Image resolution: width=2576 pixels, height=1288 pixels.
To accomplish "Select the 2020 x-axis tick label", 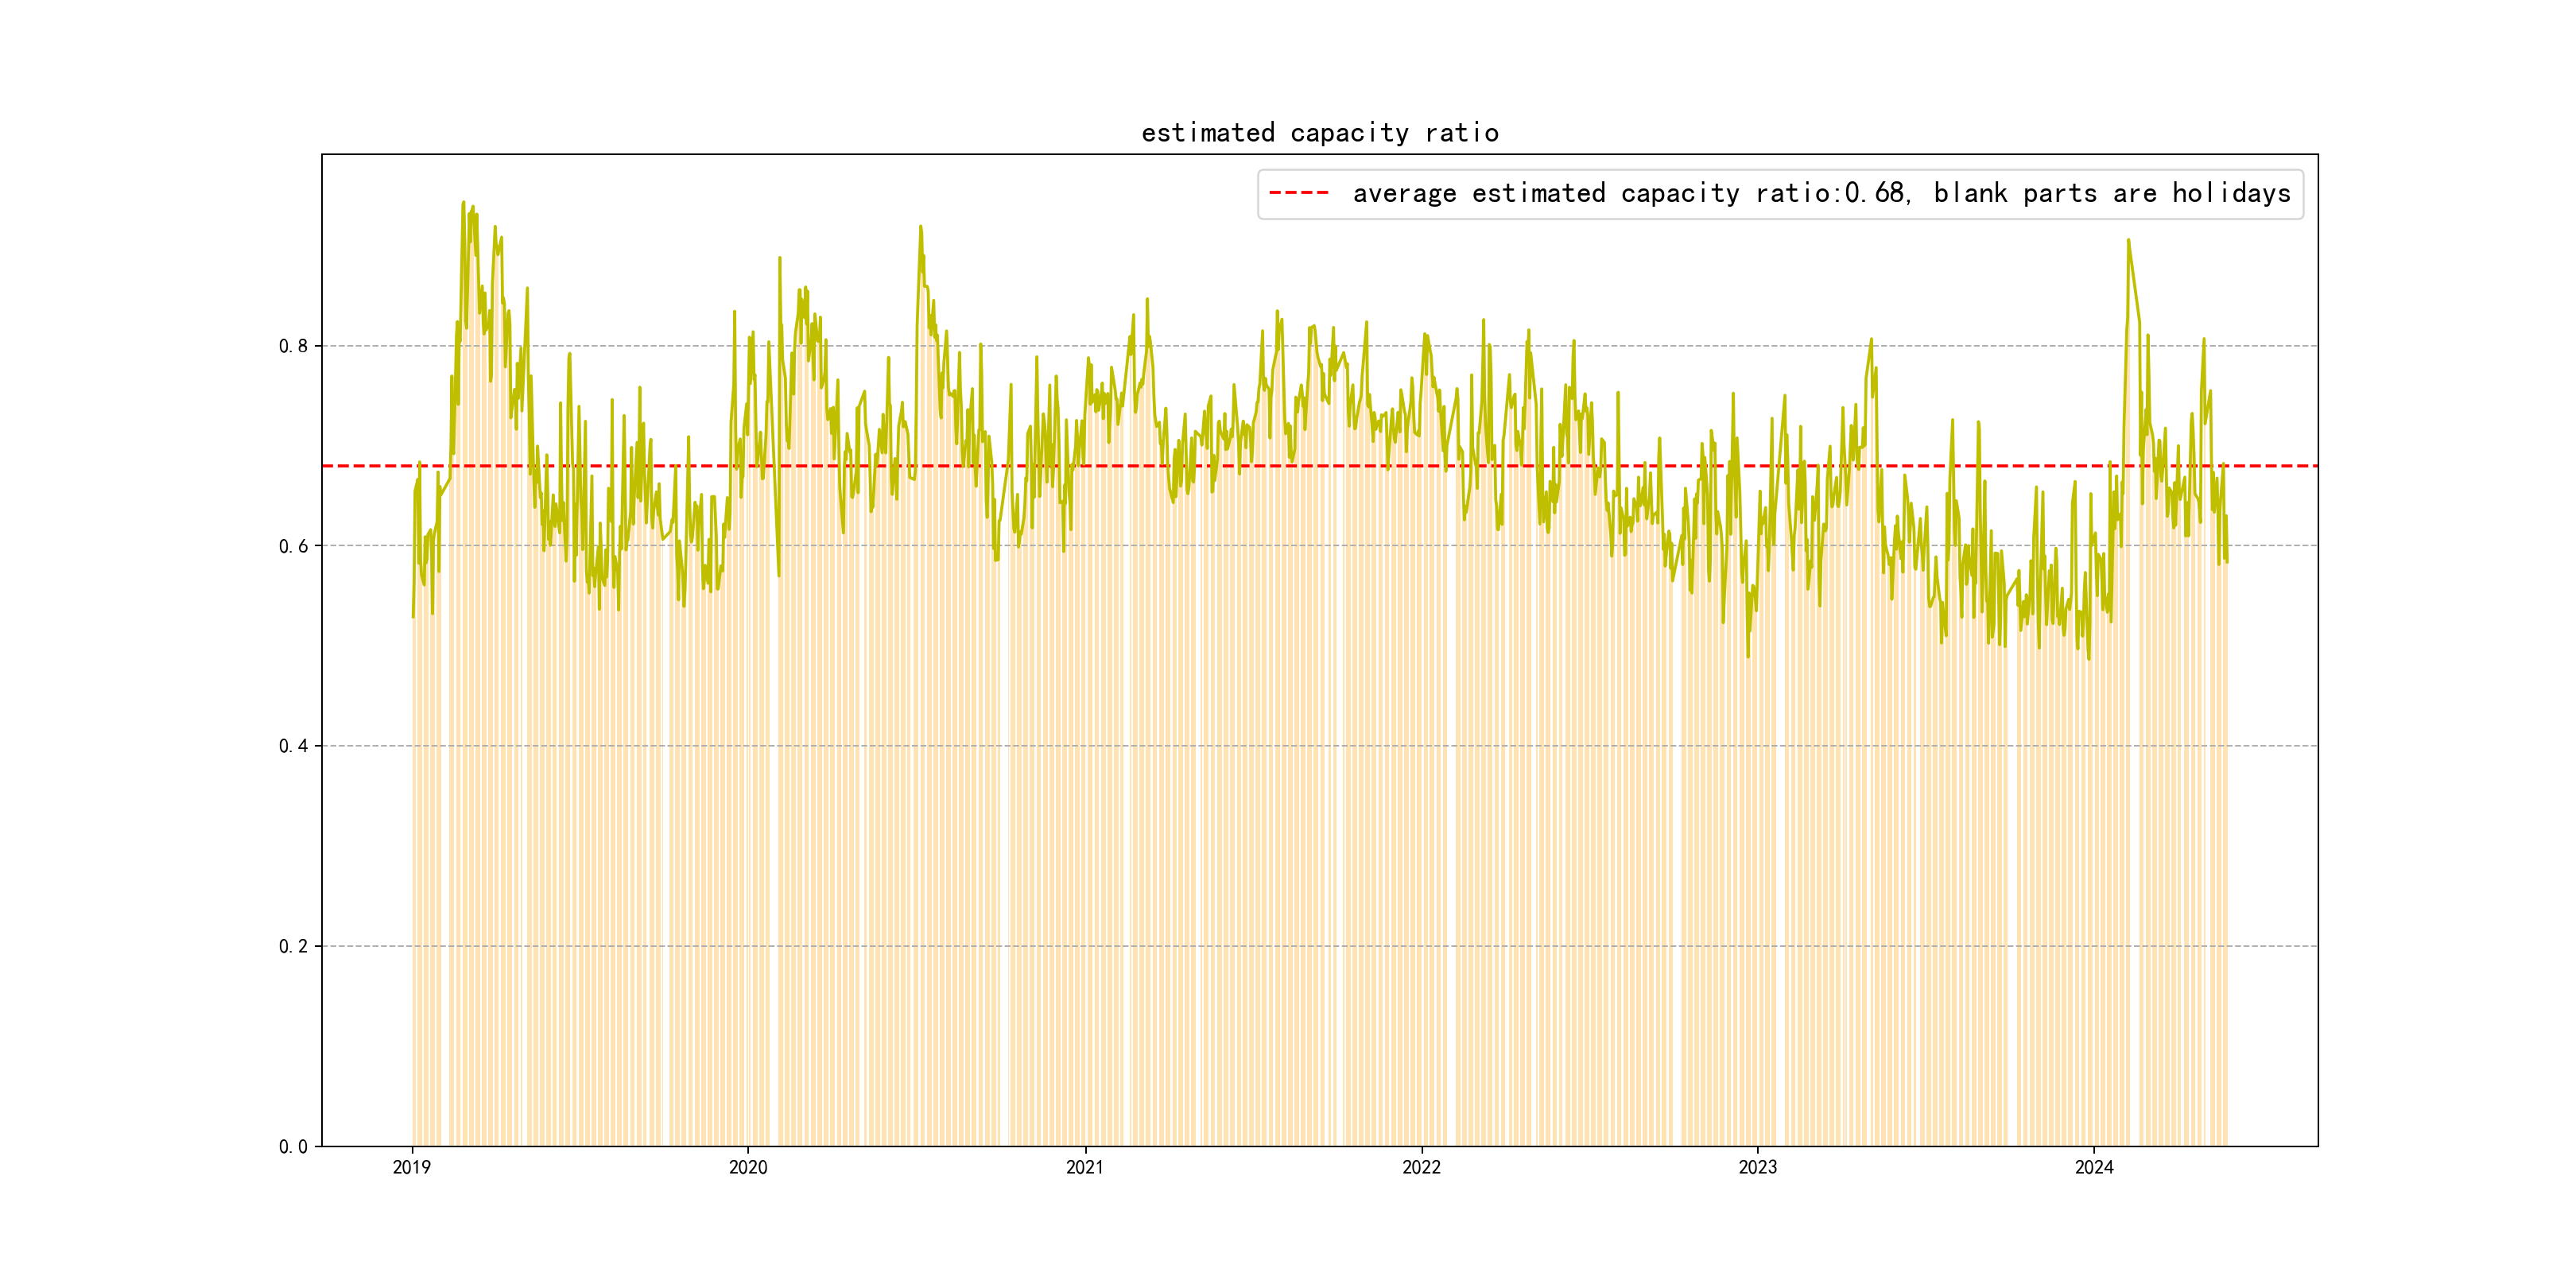I will (748, 1168).
